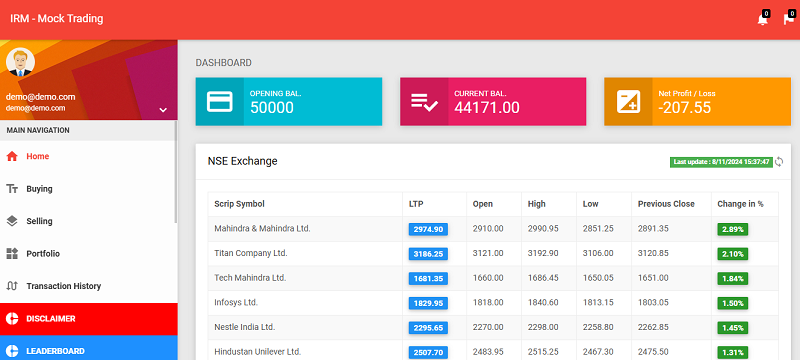Image resolution: width=800 pixels, height=360 pixels.
Task: Click the Current Bal. value 44171.00
Action: (487, 108)
